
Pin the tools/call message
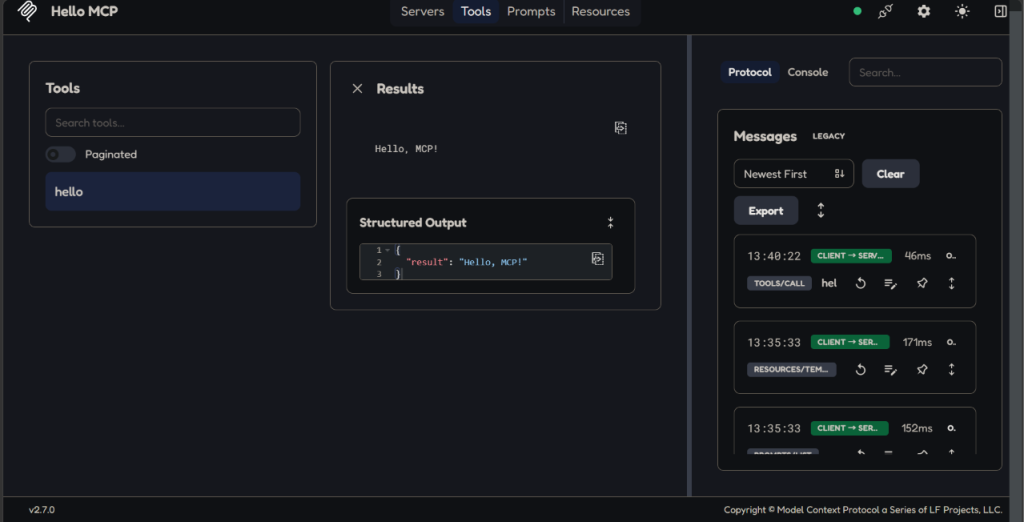(921, 283)
